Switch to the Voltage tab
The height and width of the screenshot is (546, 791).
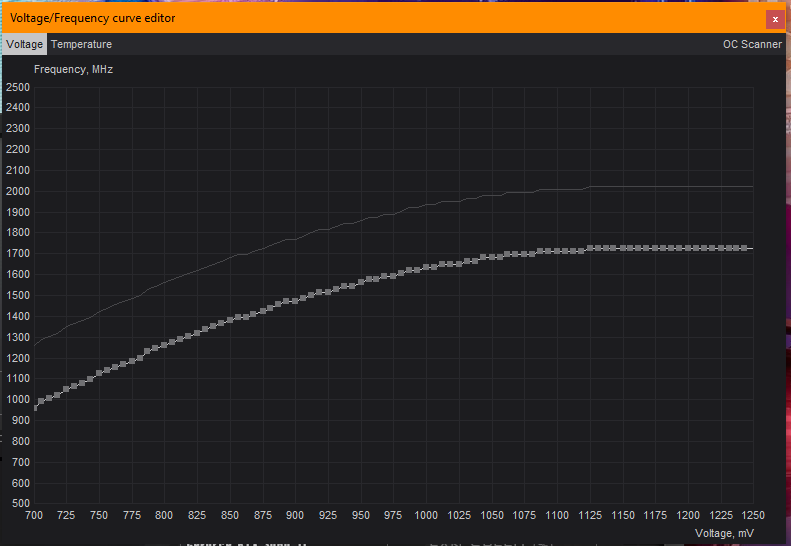pyautogui.click(x=25, y=44)
